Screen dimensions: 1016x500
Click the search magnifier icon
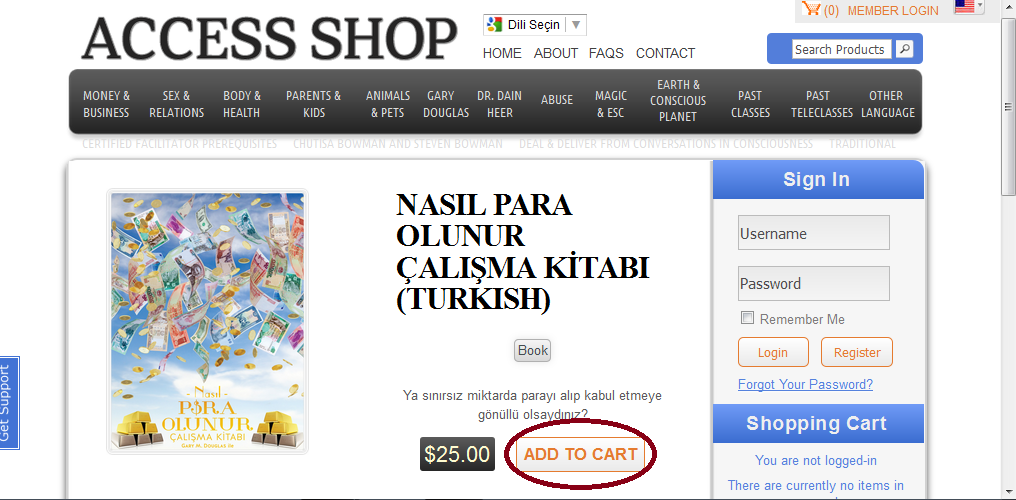[905, 49]
